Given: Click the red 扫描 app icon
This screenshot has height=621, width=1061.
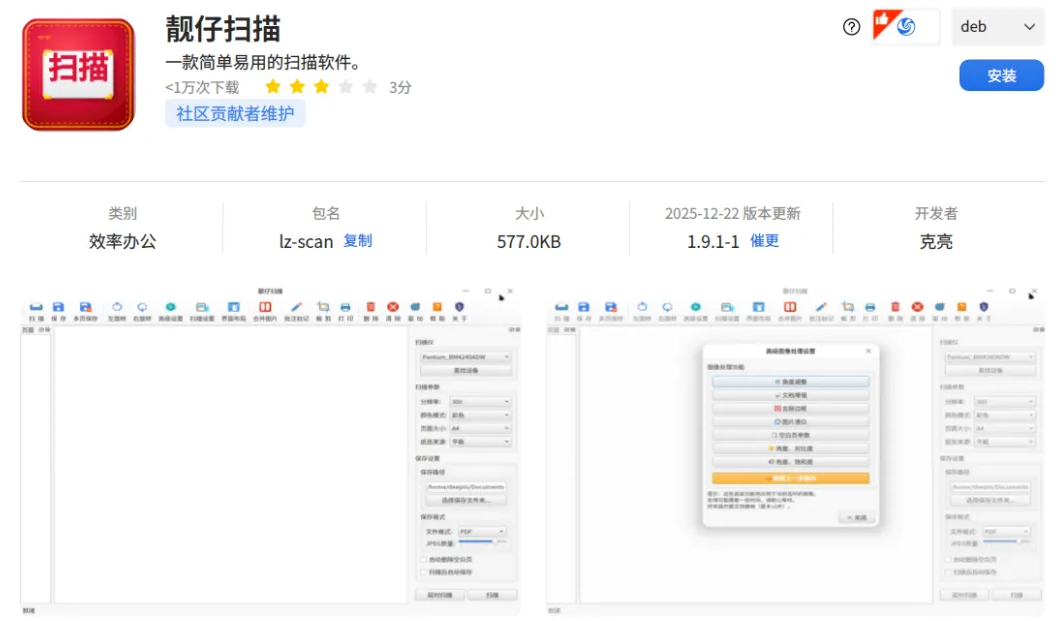Looking at the screenshot, I should point(78,74).
